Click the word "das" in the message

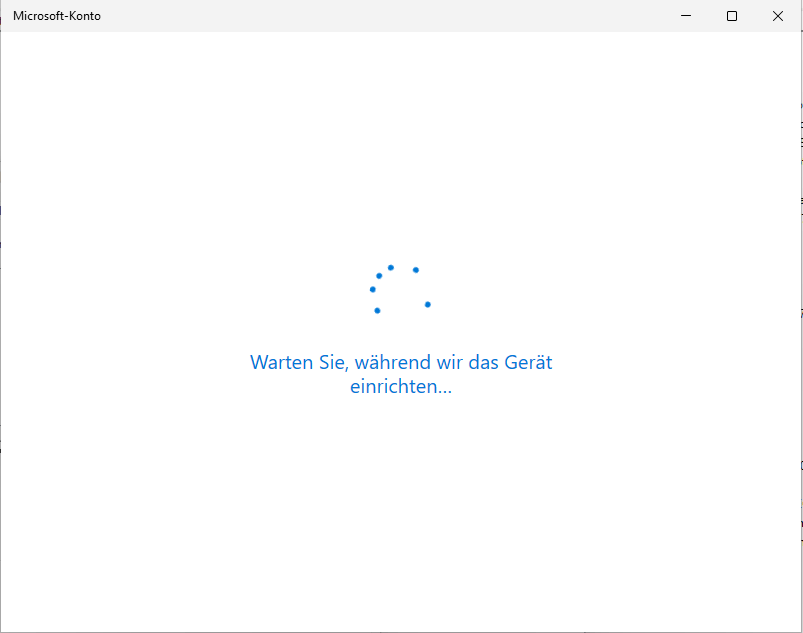pos(489,362)
